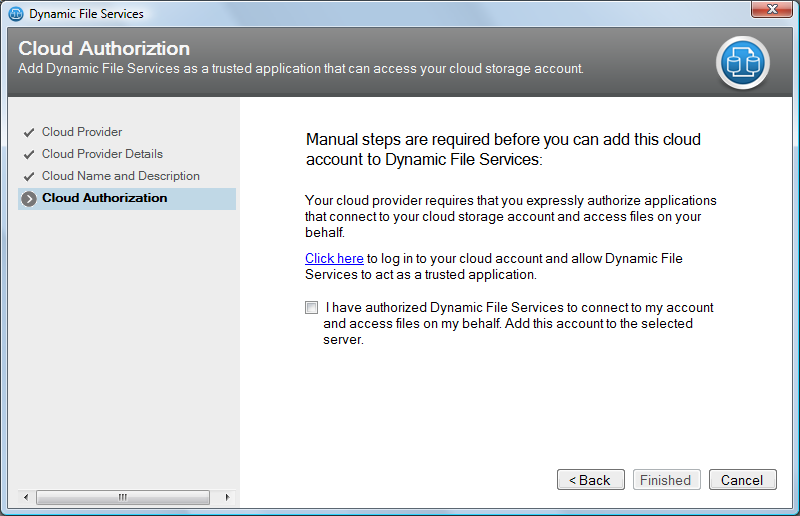The height and width of the screenshot is (516, 800).
Task: Click the arrow icon beside Cloud Authorization
Action: tap(30, 198)
